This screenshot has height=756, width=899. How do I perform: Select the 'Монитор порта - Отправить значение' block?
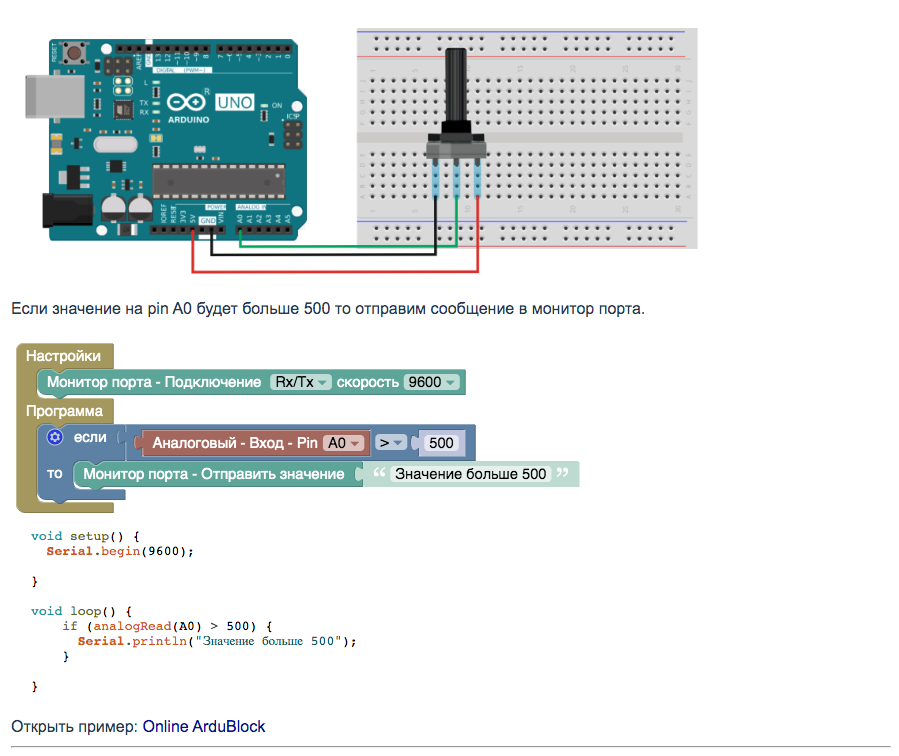point(214,474)
